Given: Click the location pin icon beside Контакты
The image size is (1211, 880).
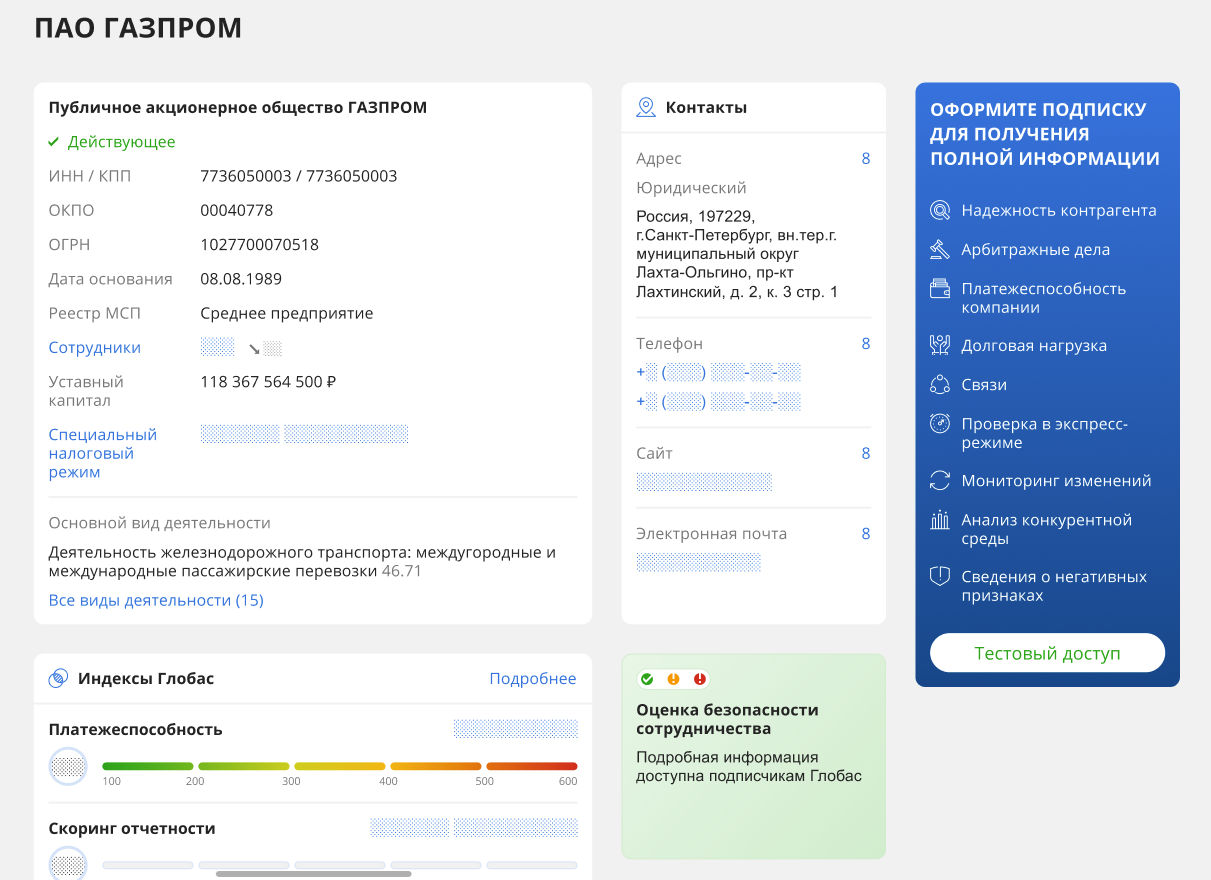Looking at the screenshot, I should 646,107.
